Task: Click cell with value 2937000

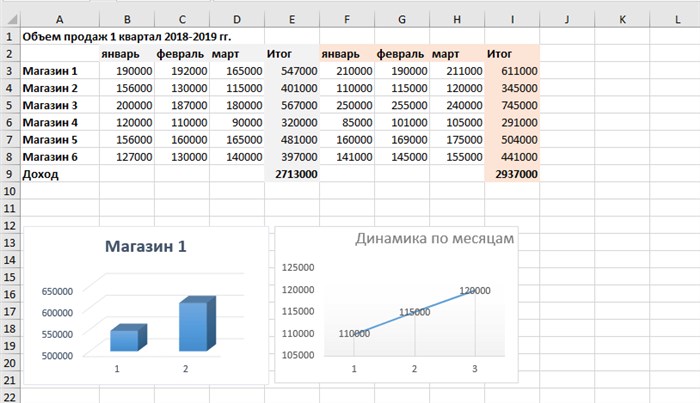Action: click(512, 174)
